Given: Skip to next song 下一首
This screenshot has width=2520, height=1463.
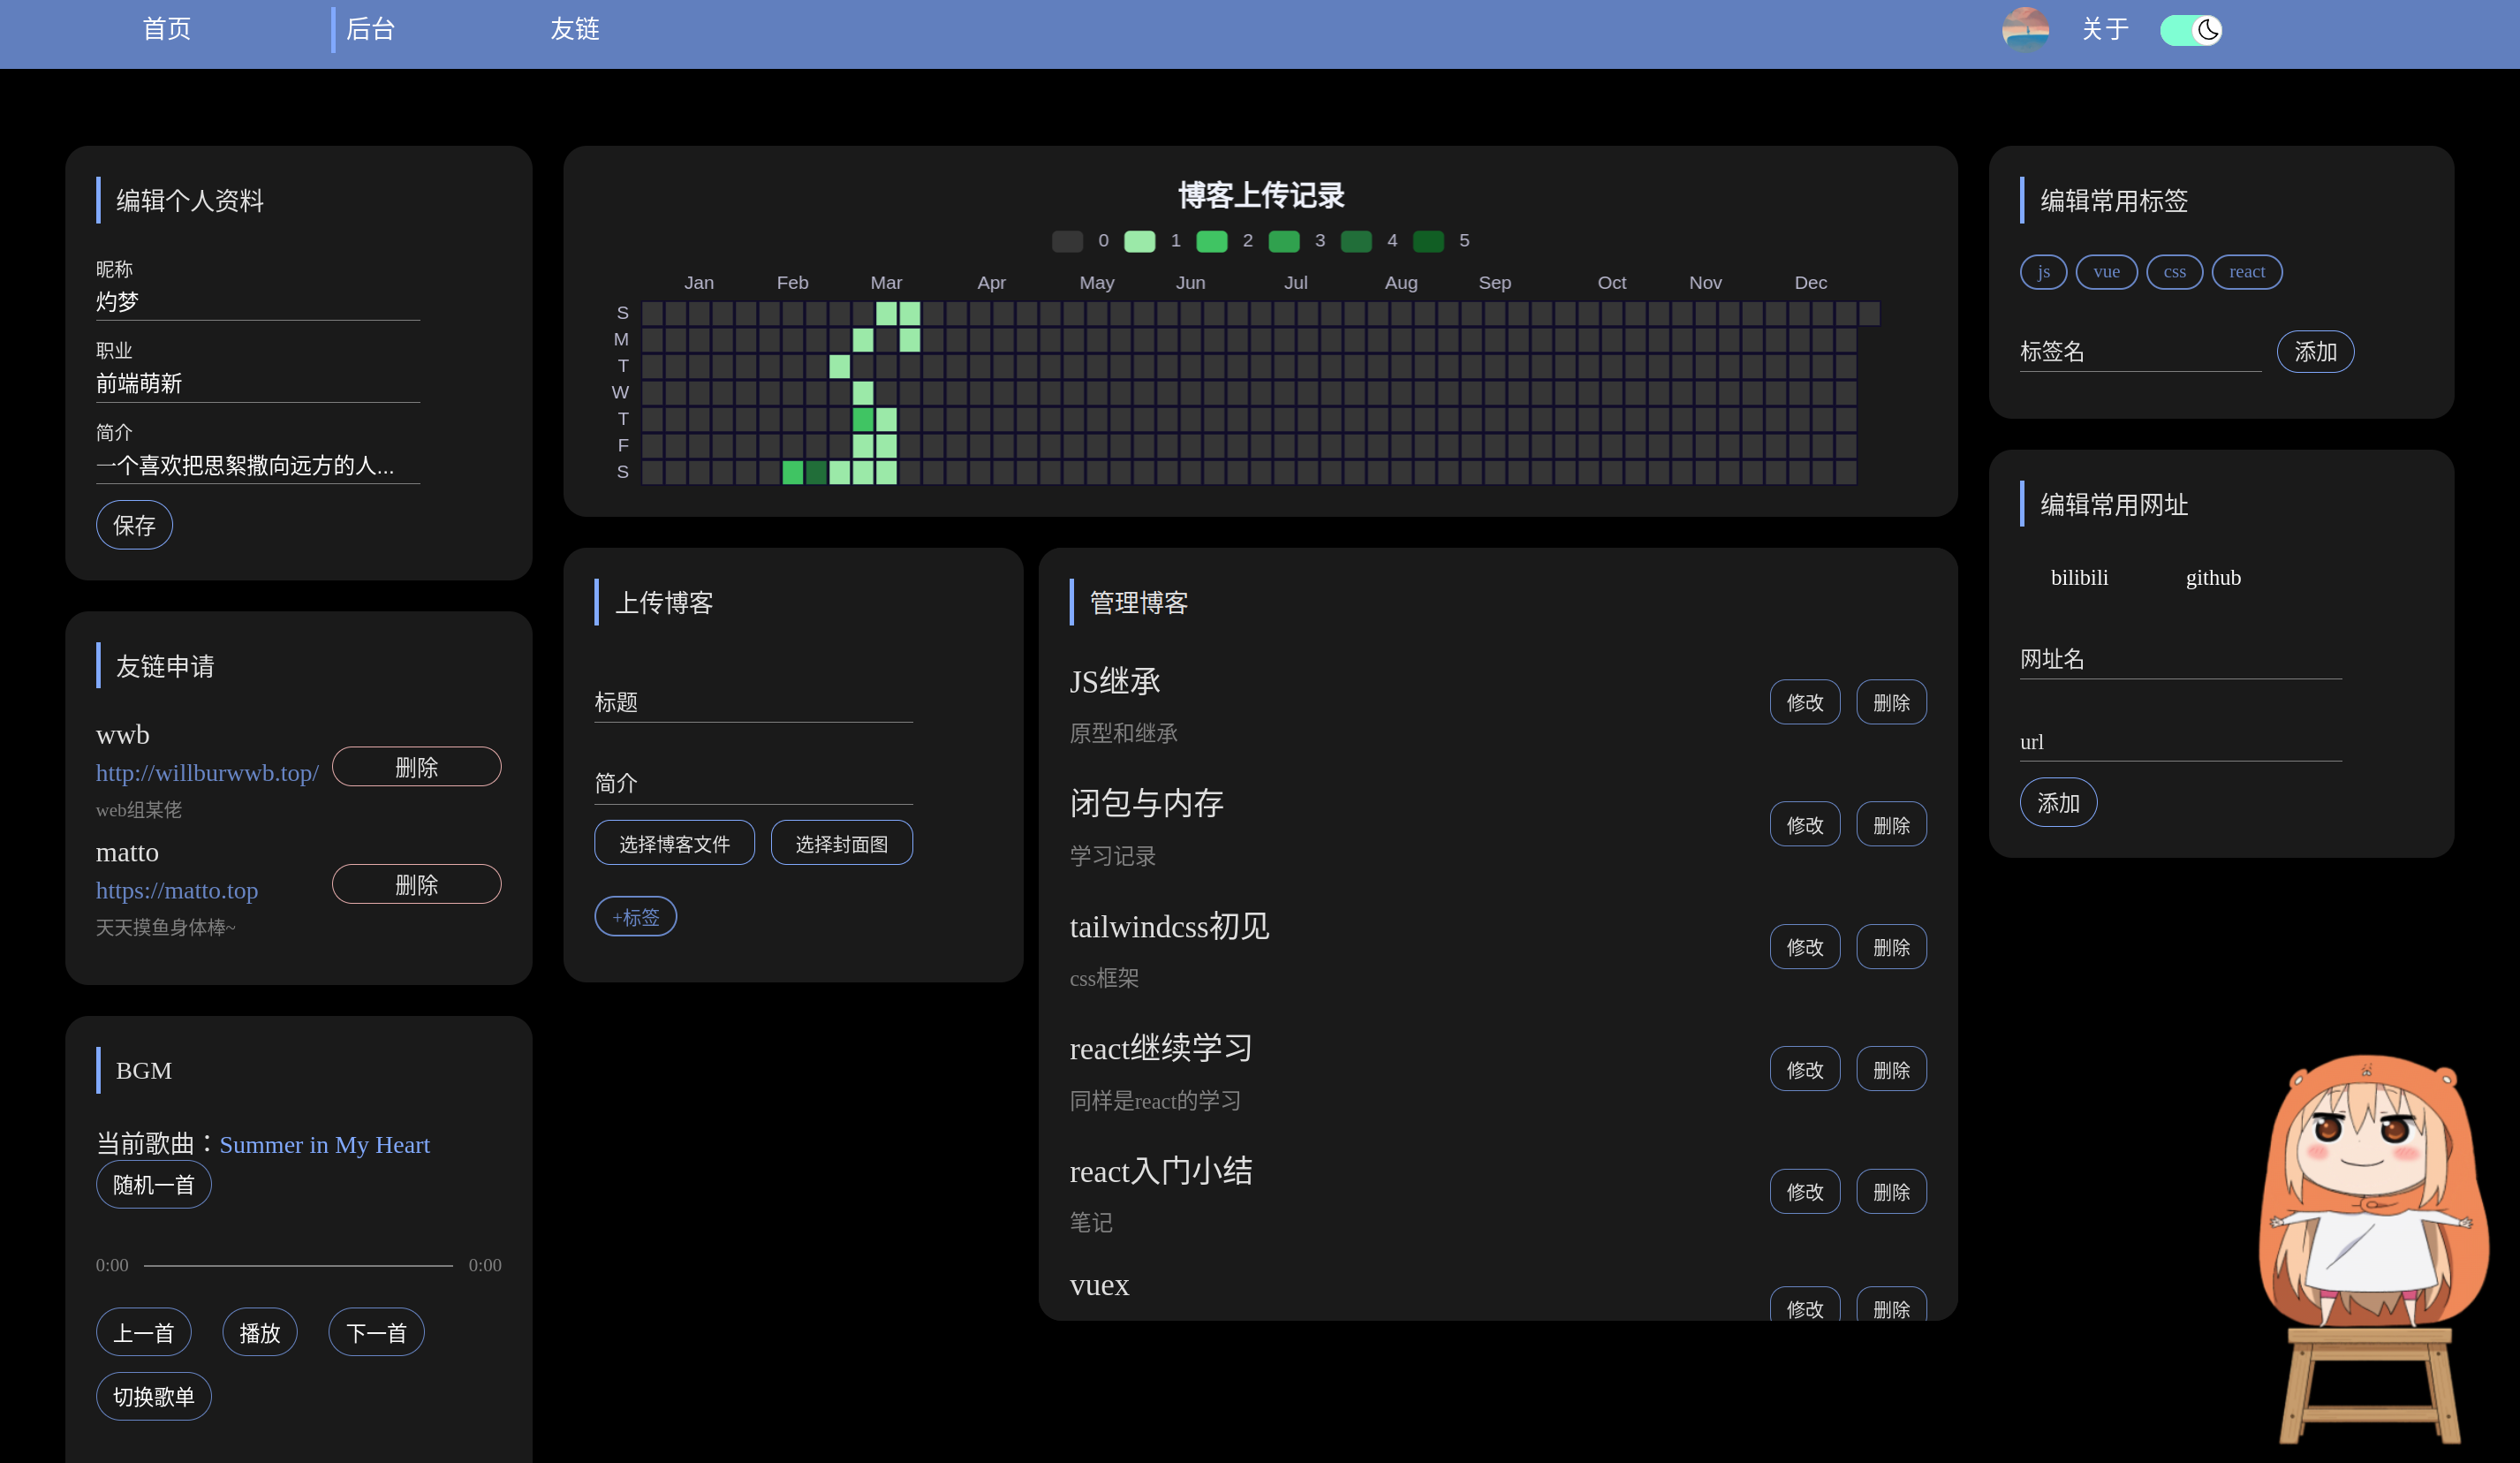Looking at the screenshot, I should point(376,1332).
